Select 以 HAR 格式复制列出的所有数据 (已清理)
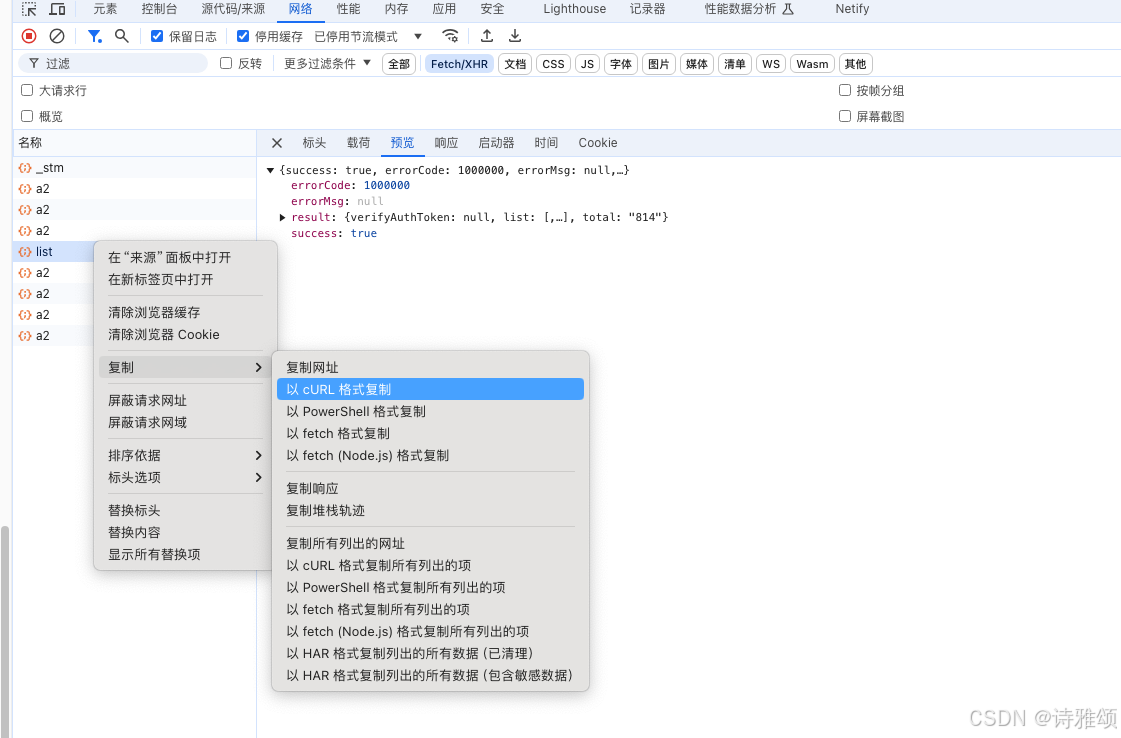 (430, 654)
